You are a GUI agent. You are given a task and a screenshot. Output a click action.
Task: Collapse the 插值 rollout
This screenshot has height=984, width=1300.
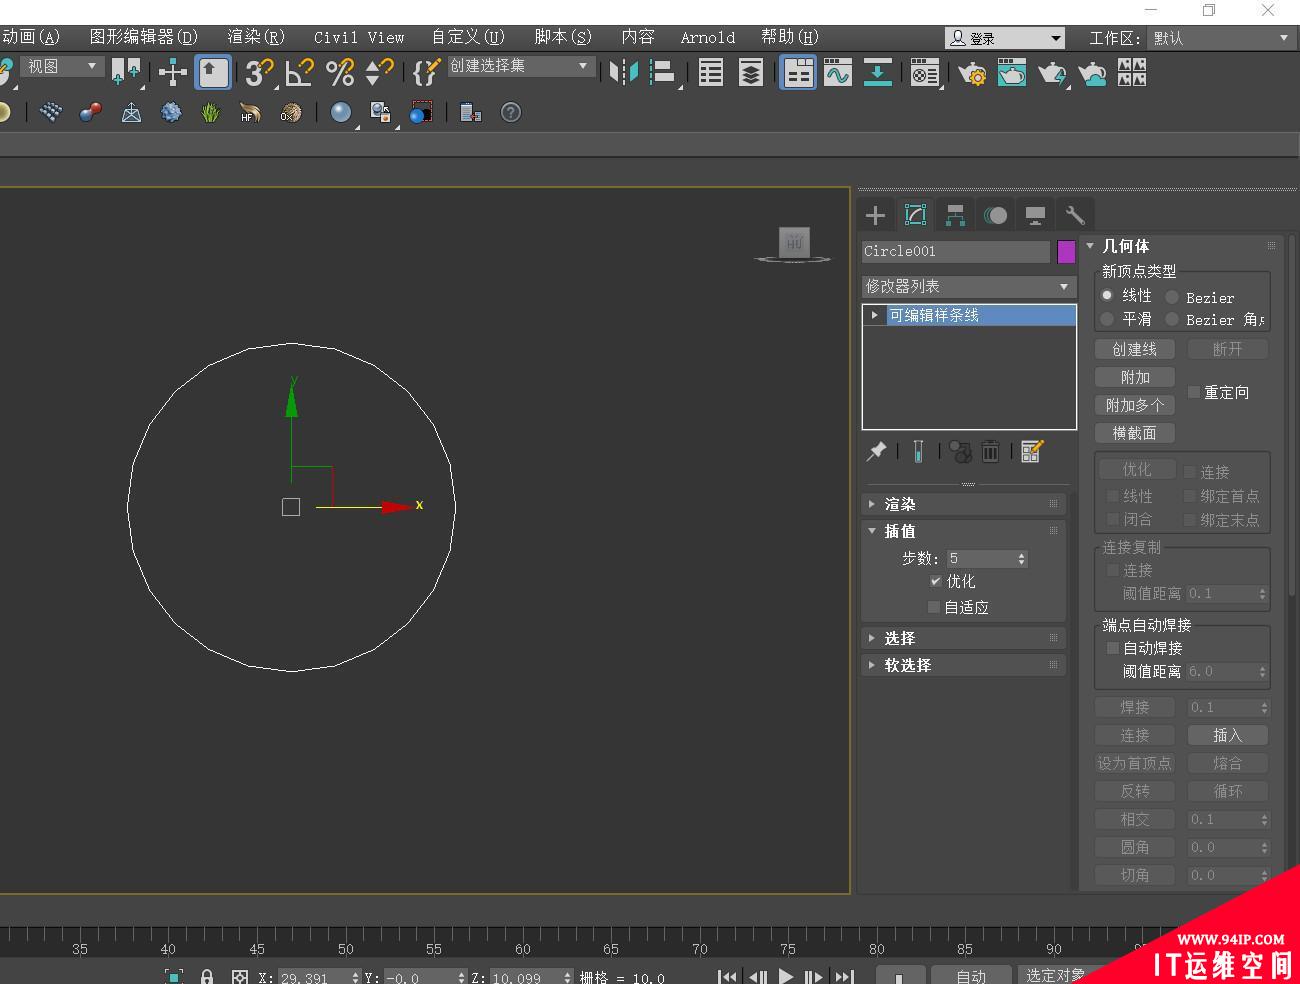click(x=964, y=531)
